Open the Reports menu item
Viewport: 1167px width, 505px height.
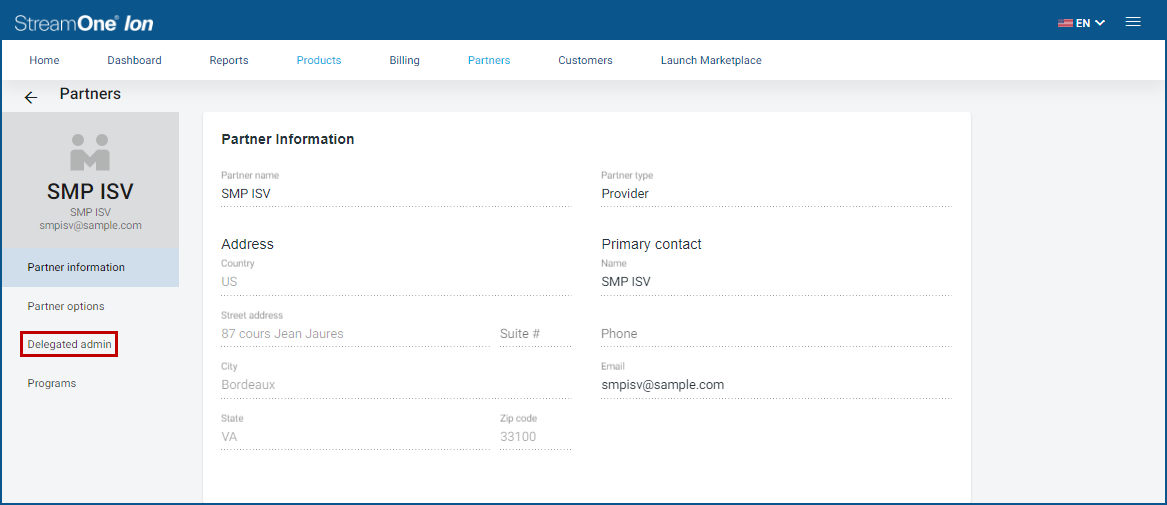(229, 60)
